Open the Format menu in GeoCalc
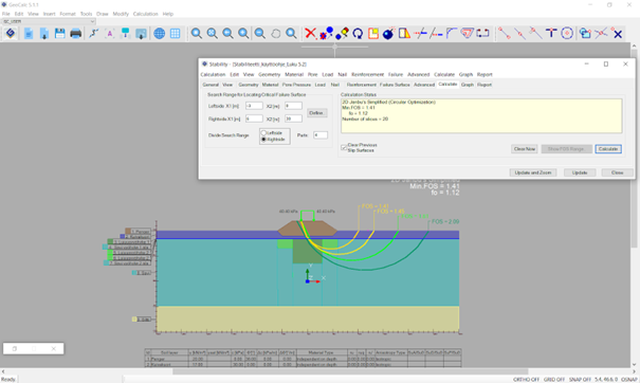The image size is (640, 383). tap(67, 14)
